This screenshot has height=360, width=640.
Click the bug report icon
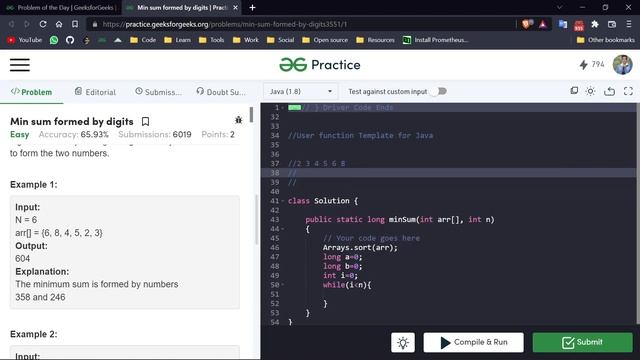(238, 120)
